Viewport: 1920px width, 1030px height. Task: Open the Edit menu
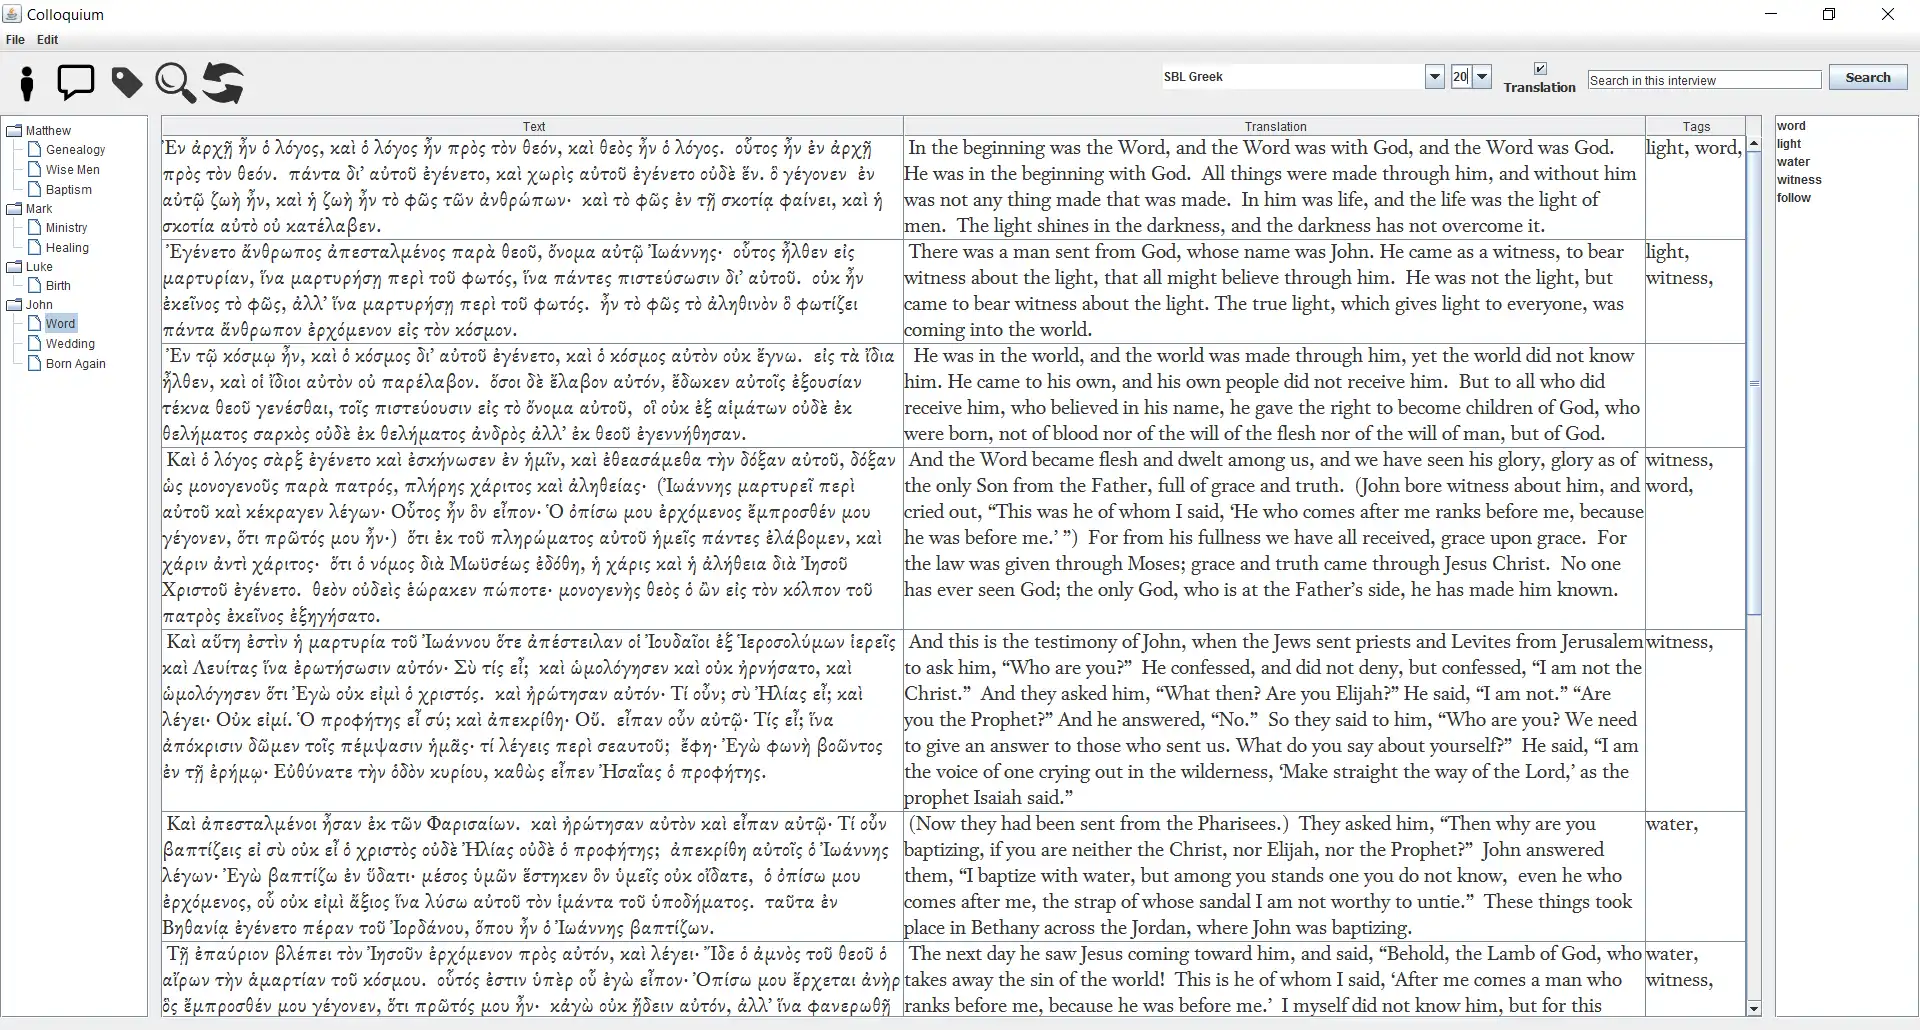tap(48, 40)
